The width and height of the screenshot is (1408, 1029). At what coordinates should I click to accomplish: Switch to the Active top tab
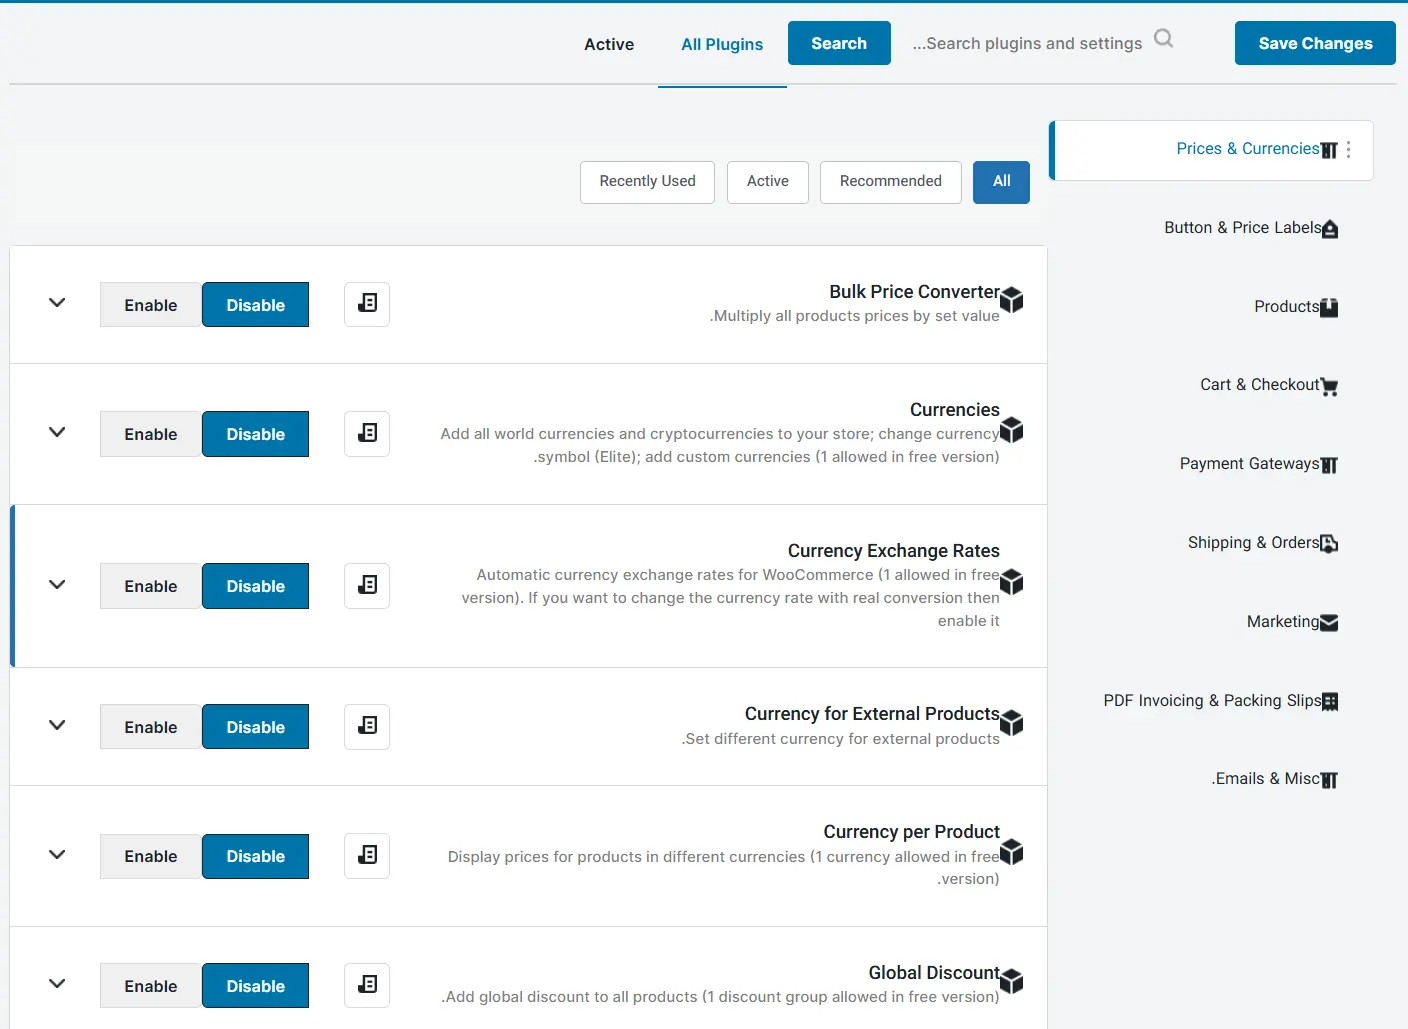coord(609,44)
